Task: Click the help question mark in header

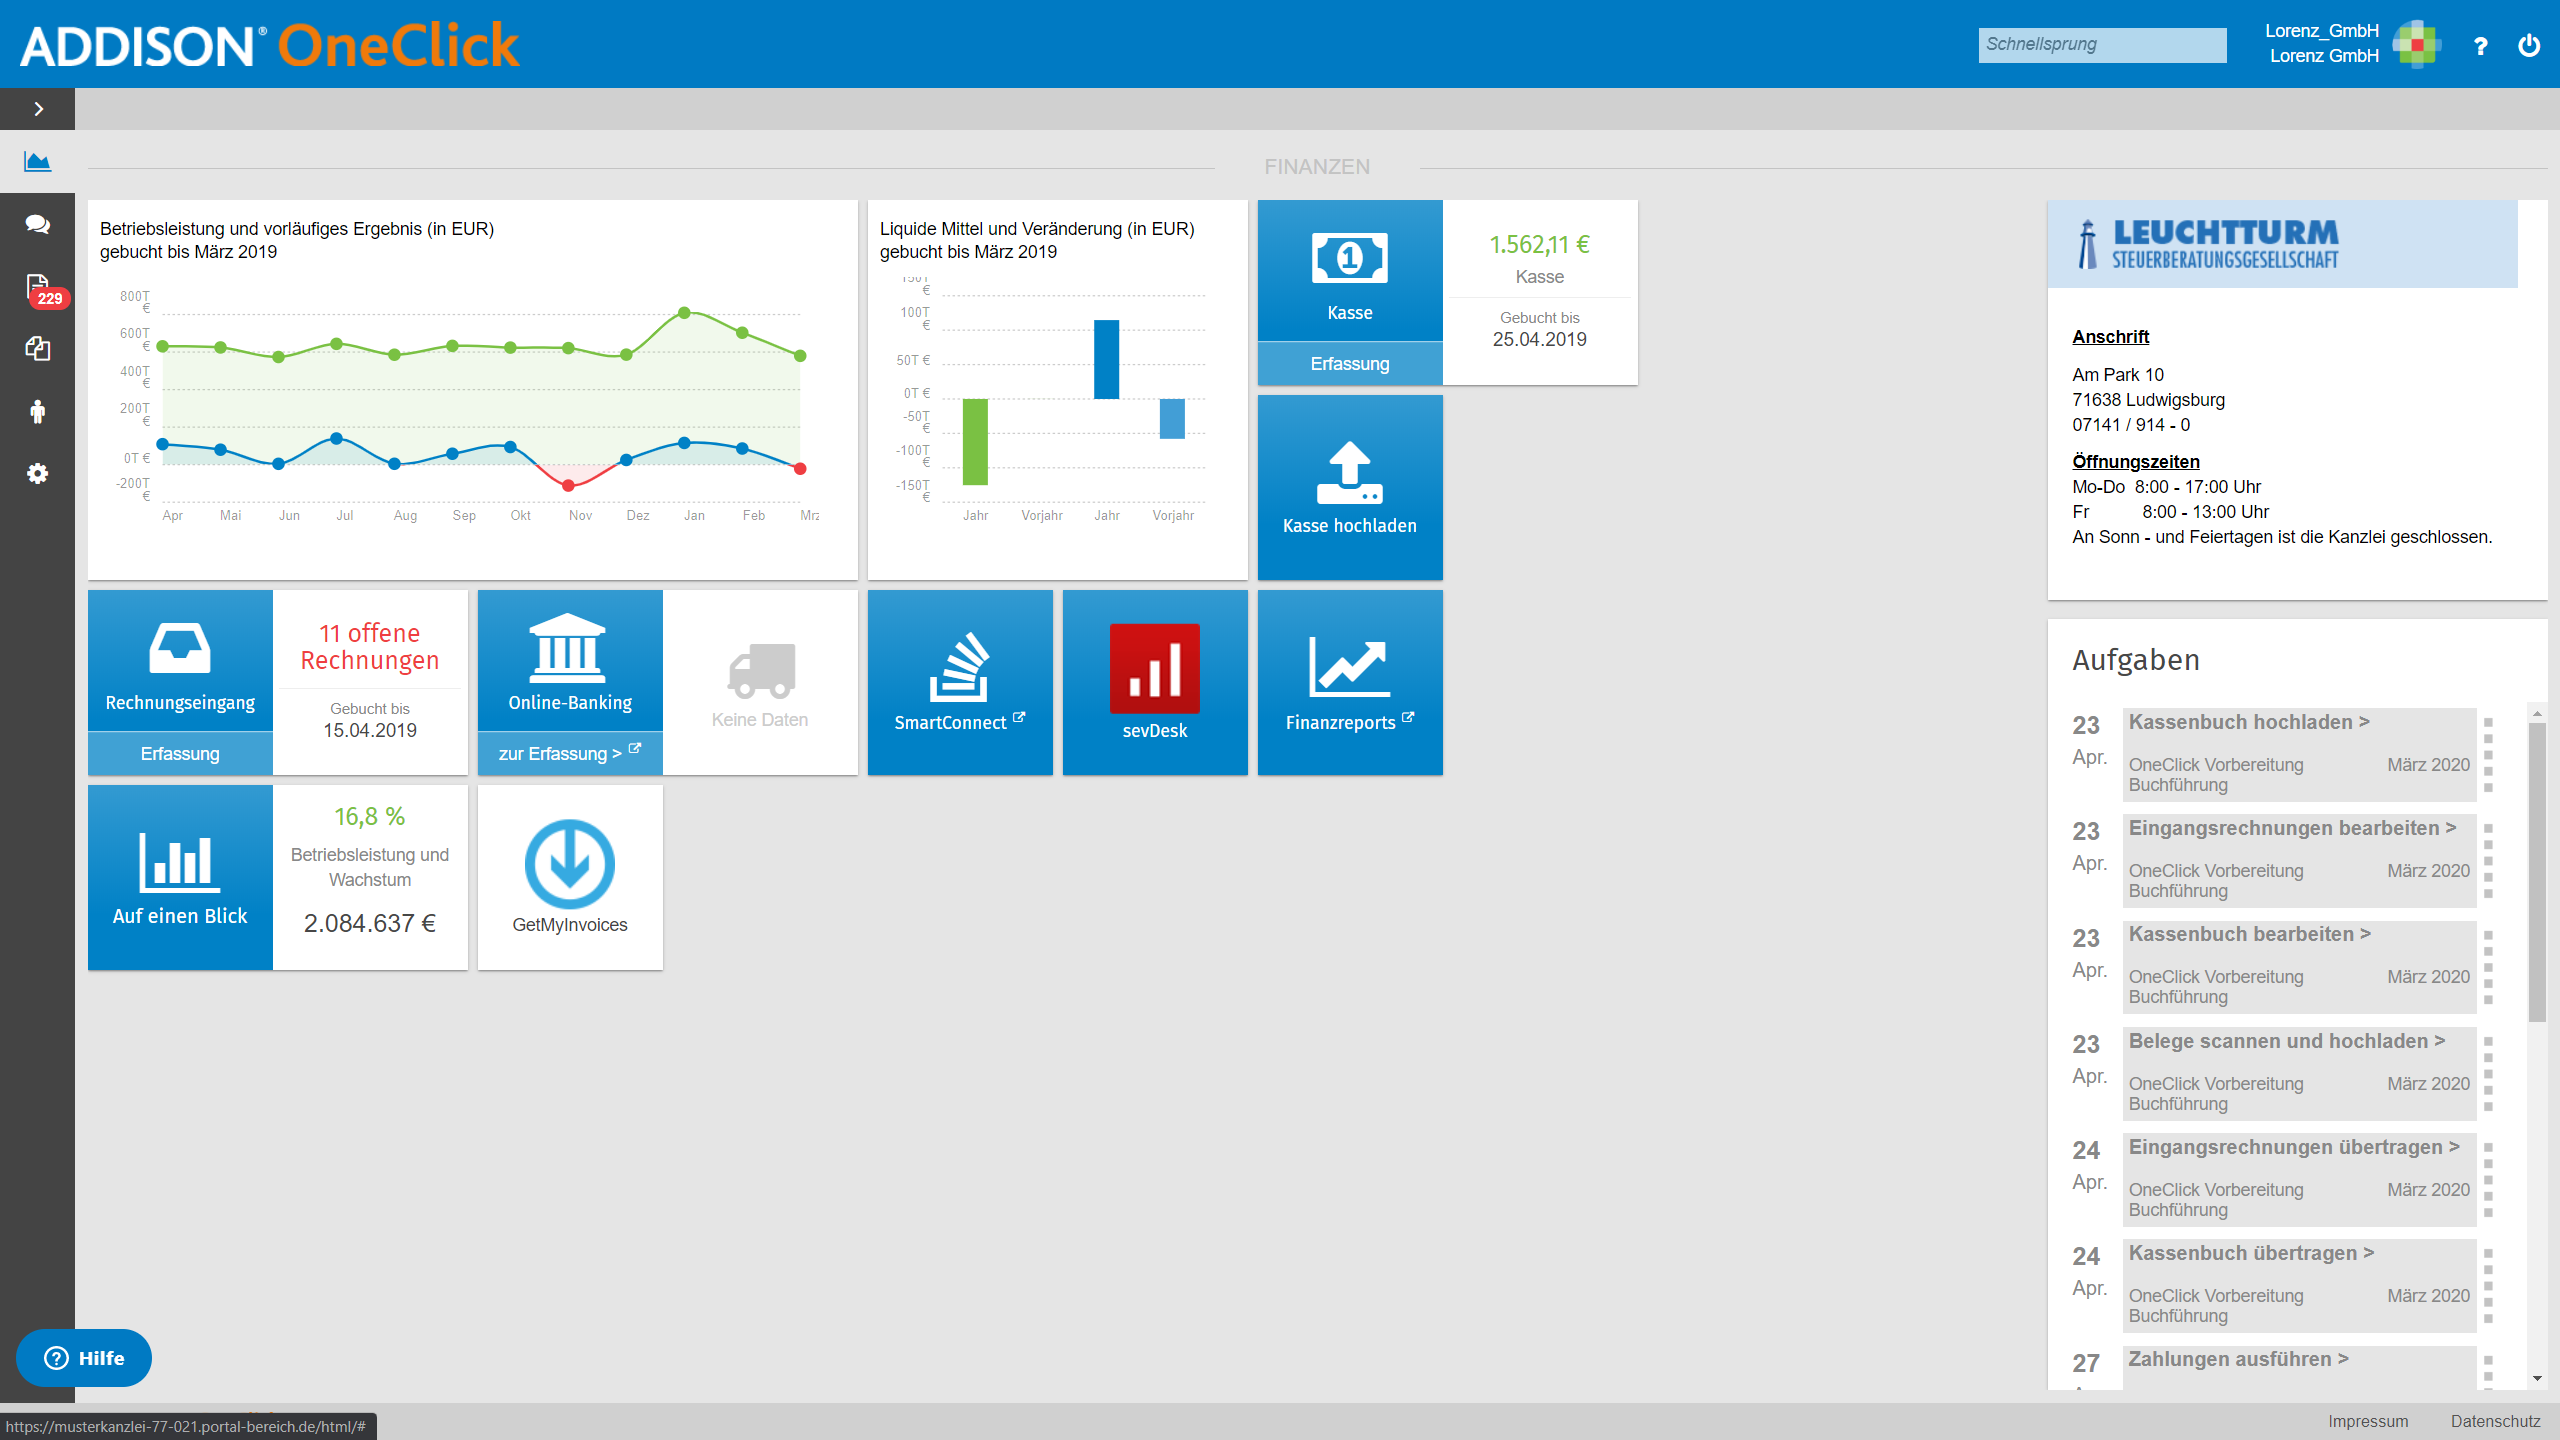Action: [x=2480, y=46]
